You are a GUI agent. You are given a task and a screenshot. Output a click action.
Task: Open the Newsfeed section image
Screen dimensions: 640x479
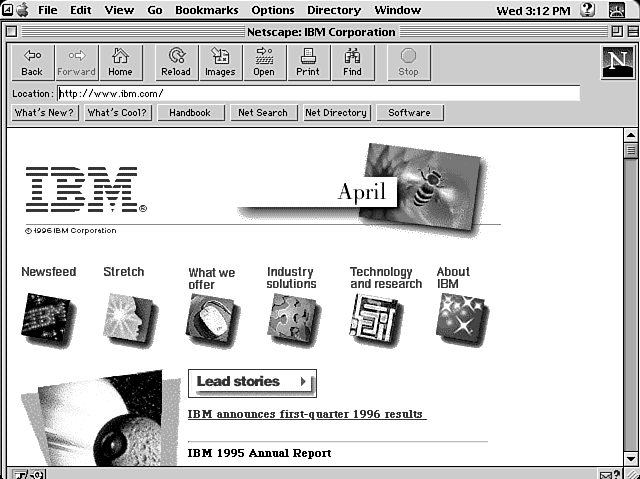click(x=45, y=318)
